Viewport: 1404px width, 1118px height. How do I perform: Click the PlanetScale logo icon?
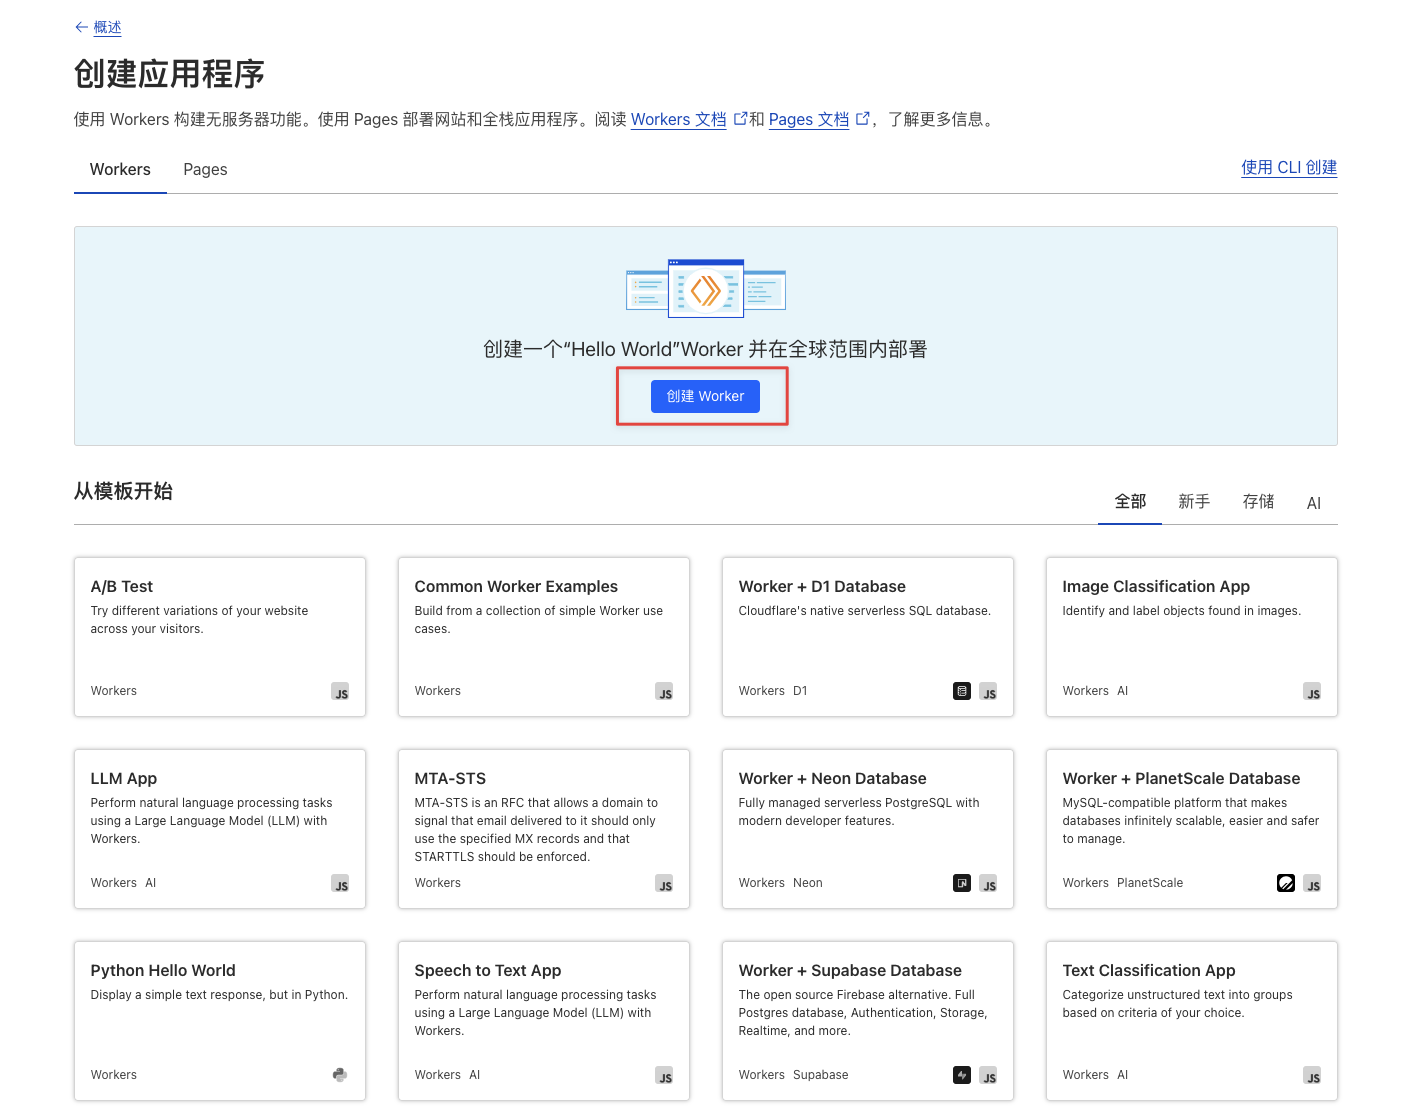(1286, 883)
